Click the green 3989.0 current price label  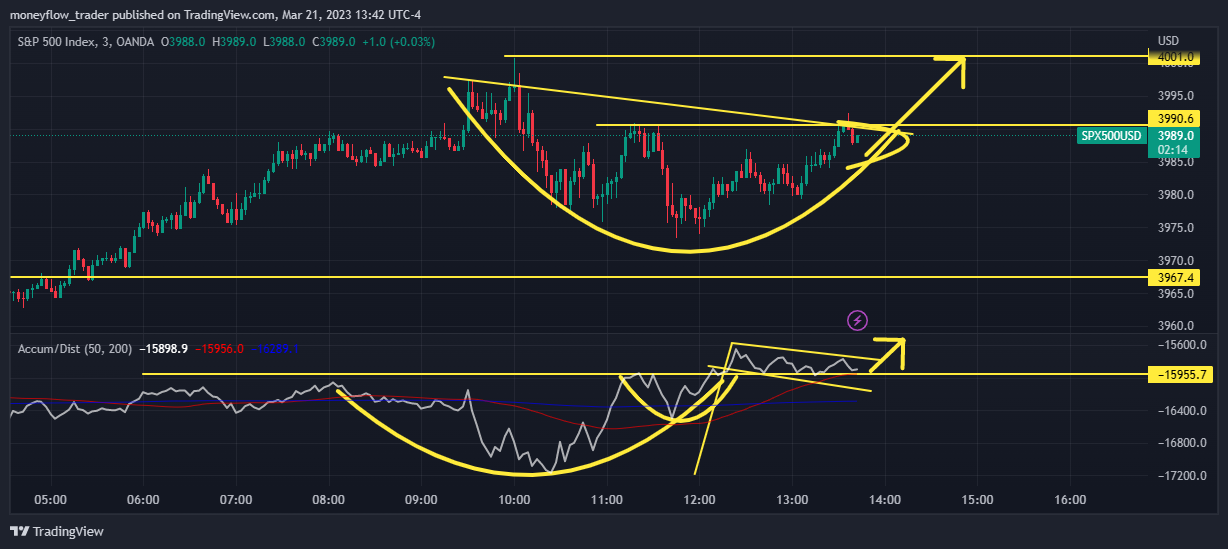(1174, 135)
